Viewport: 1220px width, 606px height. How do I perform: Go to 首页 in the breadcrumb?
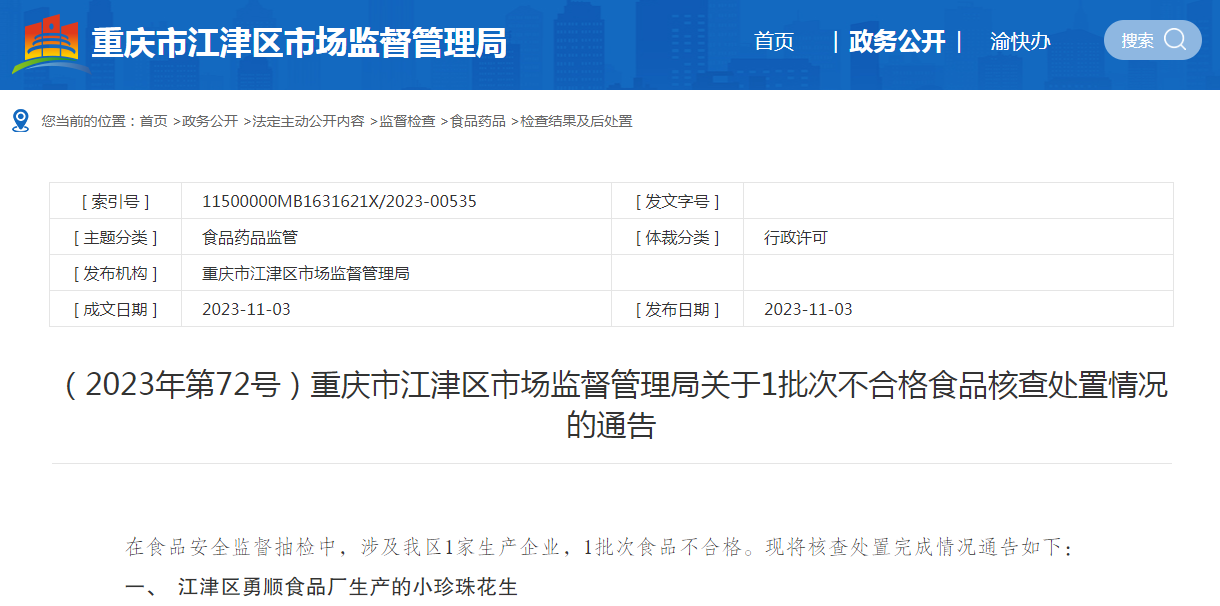(x=153, y=121)
